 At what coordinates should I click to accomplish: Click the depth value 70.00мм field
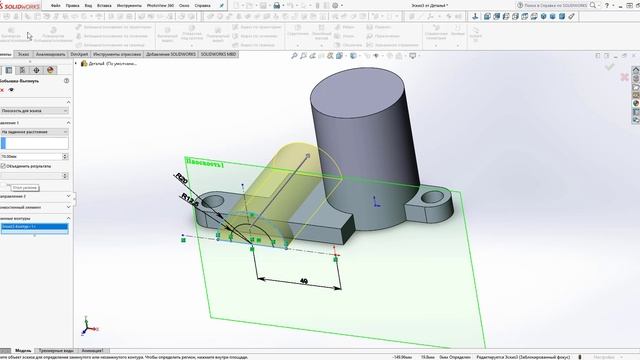coord(31,156)
